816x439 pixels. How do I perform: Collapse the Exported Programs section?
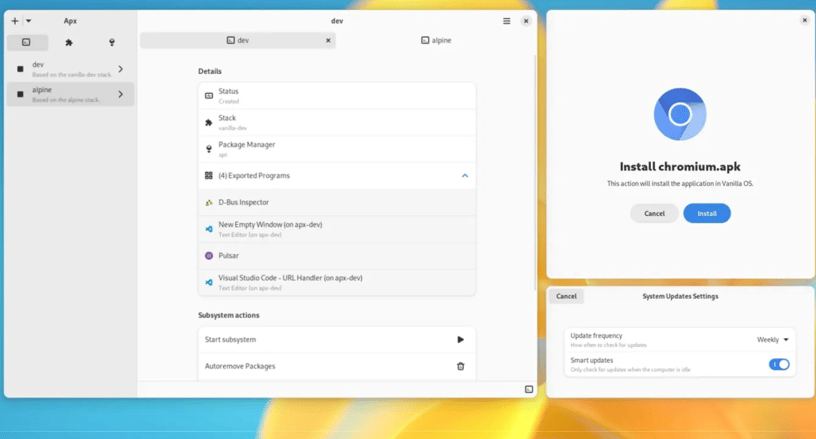click(x=465, y=176)
